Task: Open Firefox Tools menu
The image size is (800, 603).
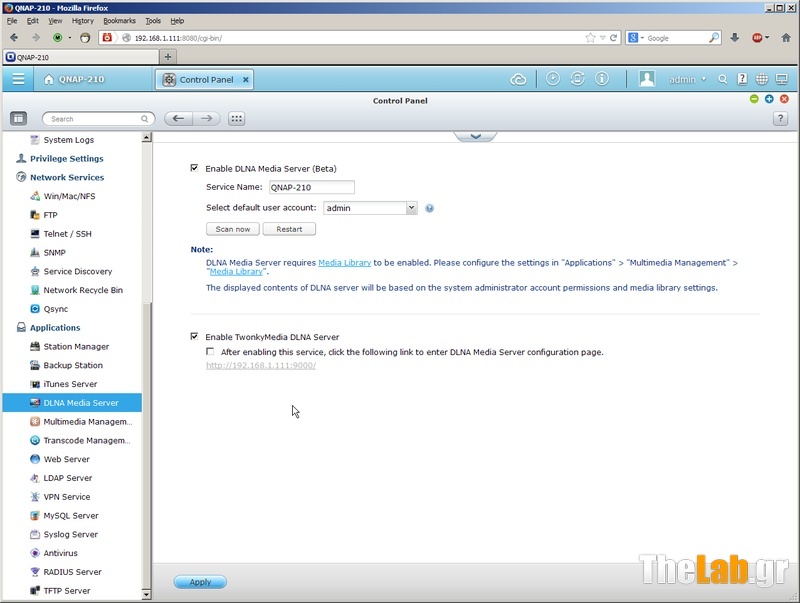Action: click(153, 21)
